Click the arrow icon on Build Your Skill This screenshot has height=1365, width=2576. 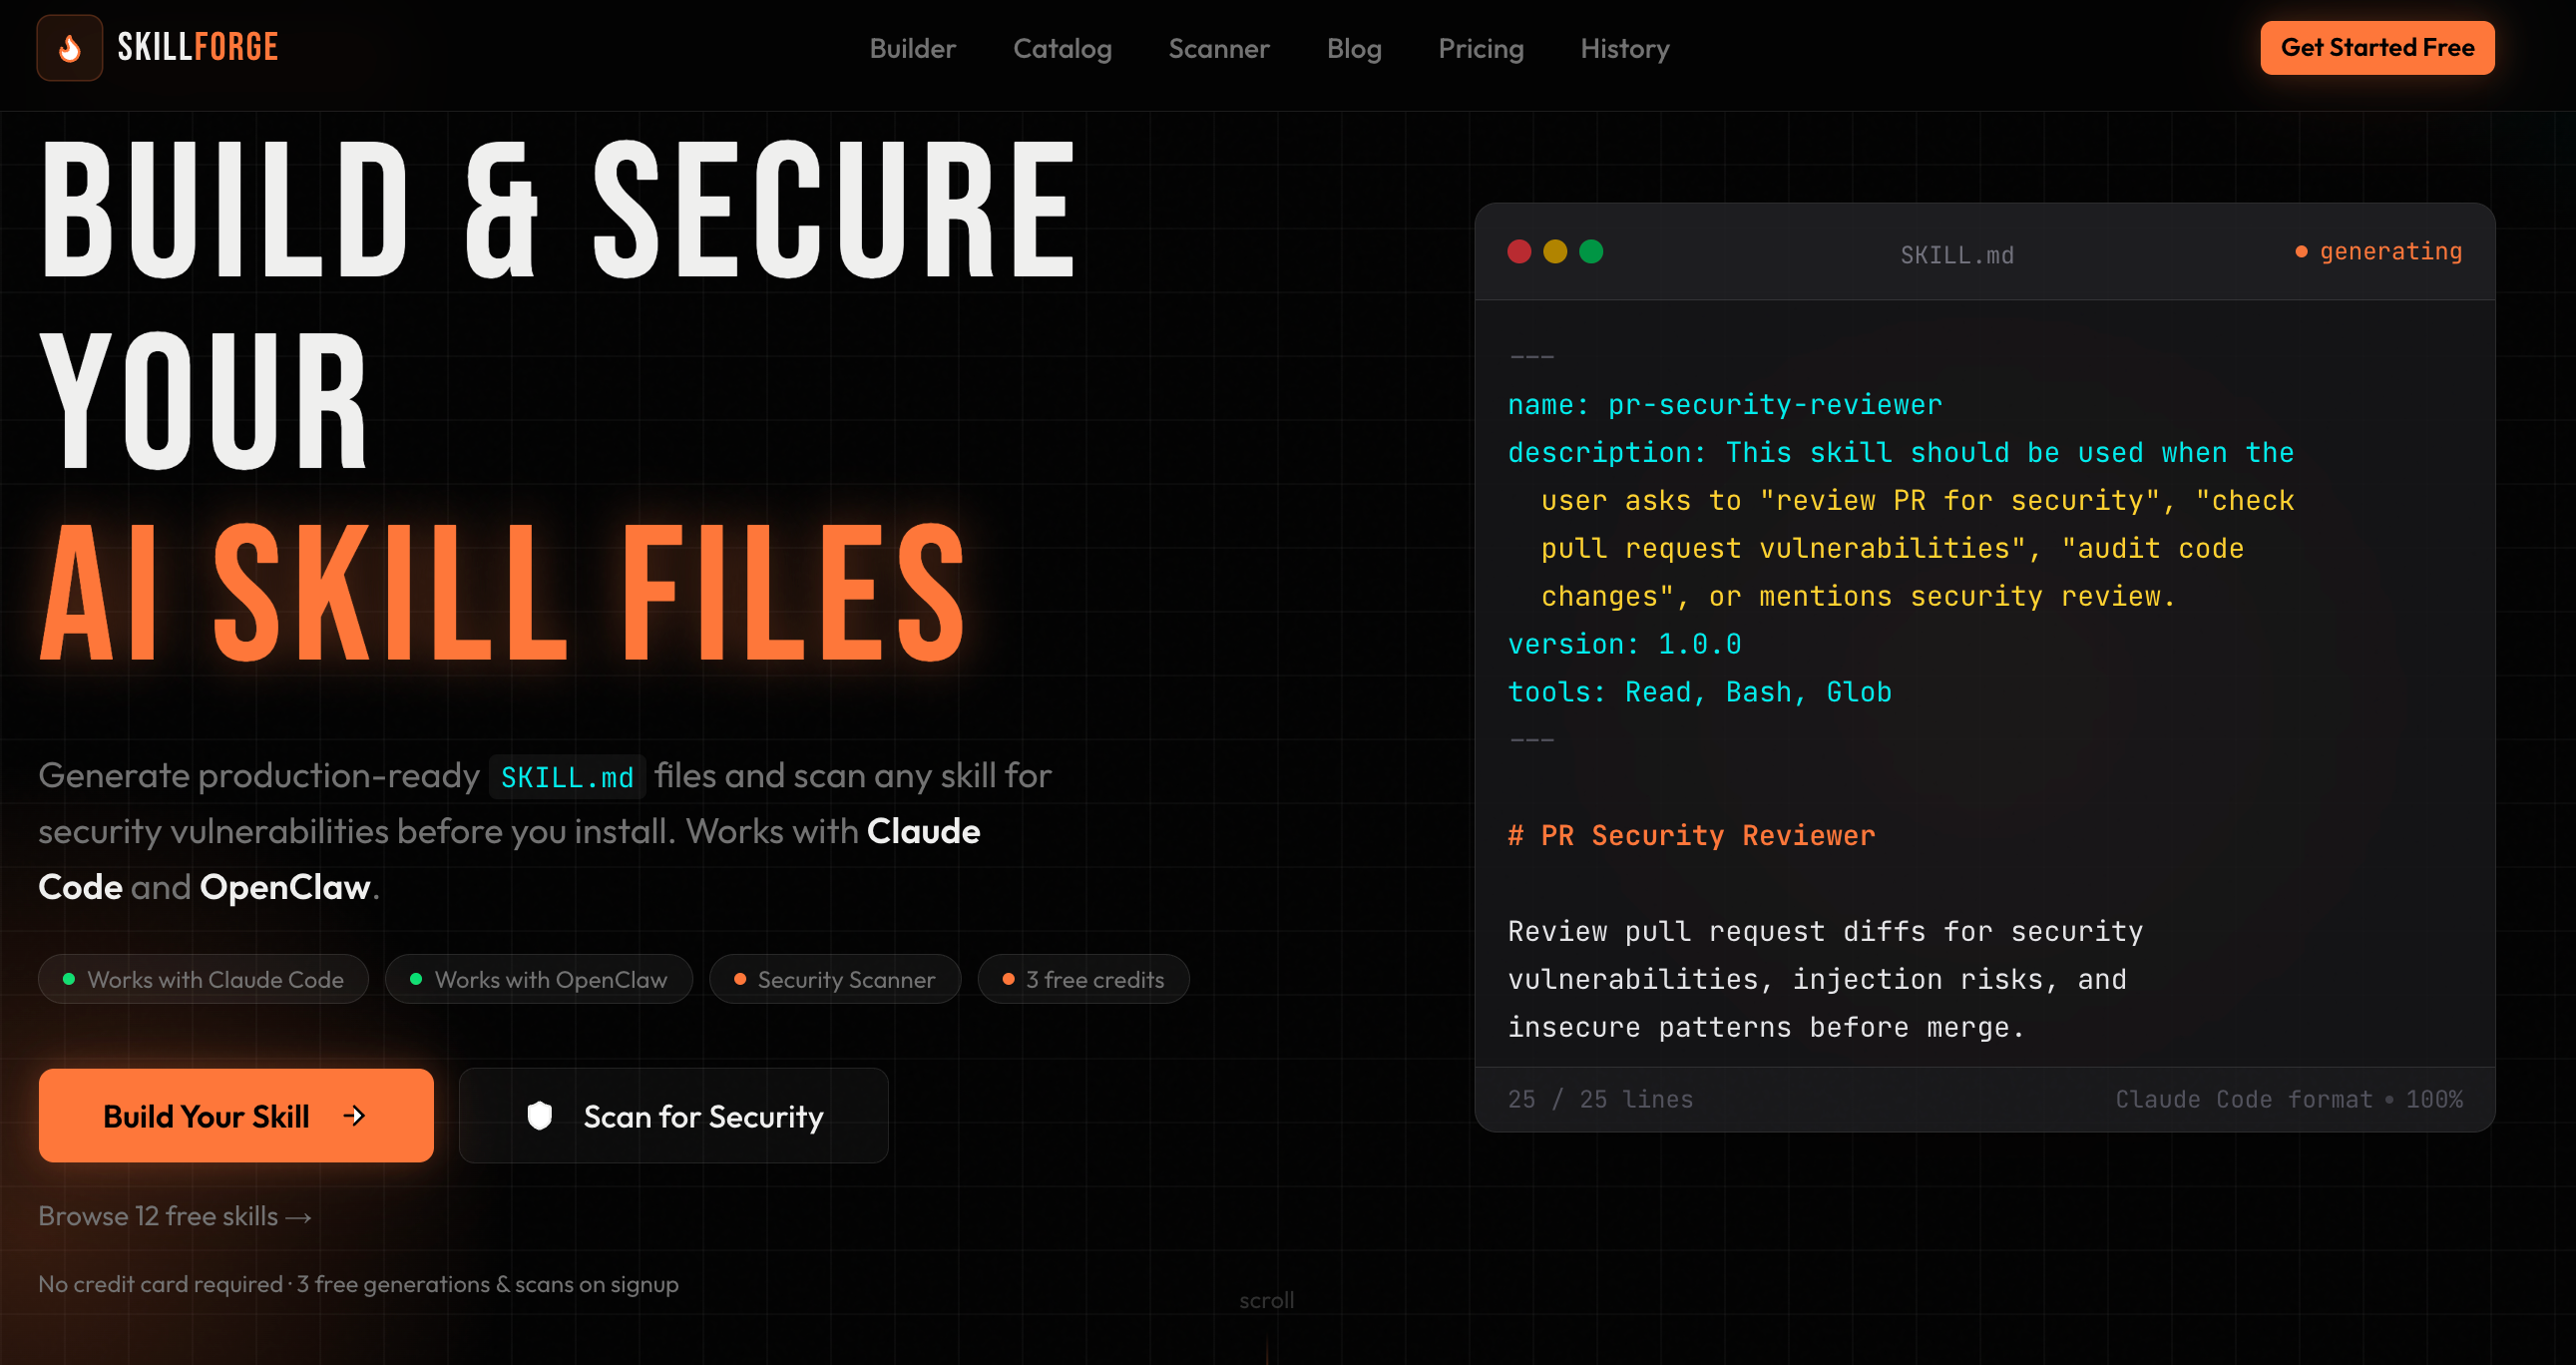point(354,1115)
